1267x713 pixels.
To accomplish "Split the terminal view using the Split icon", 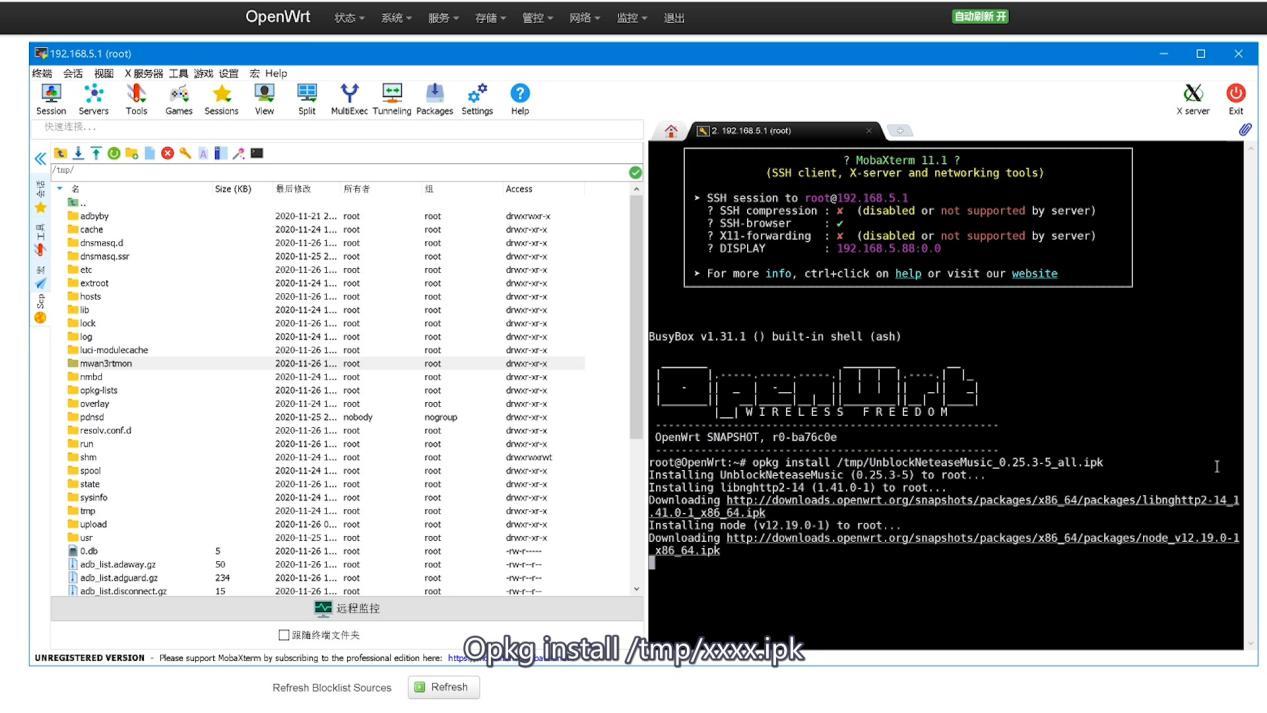I will 306,96.
